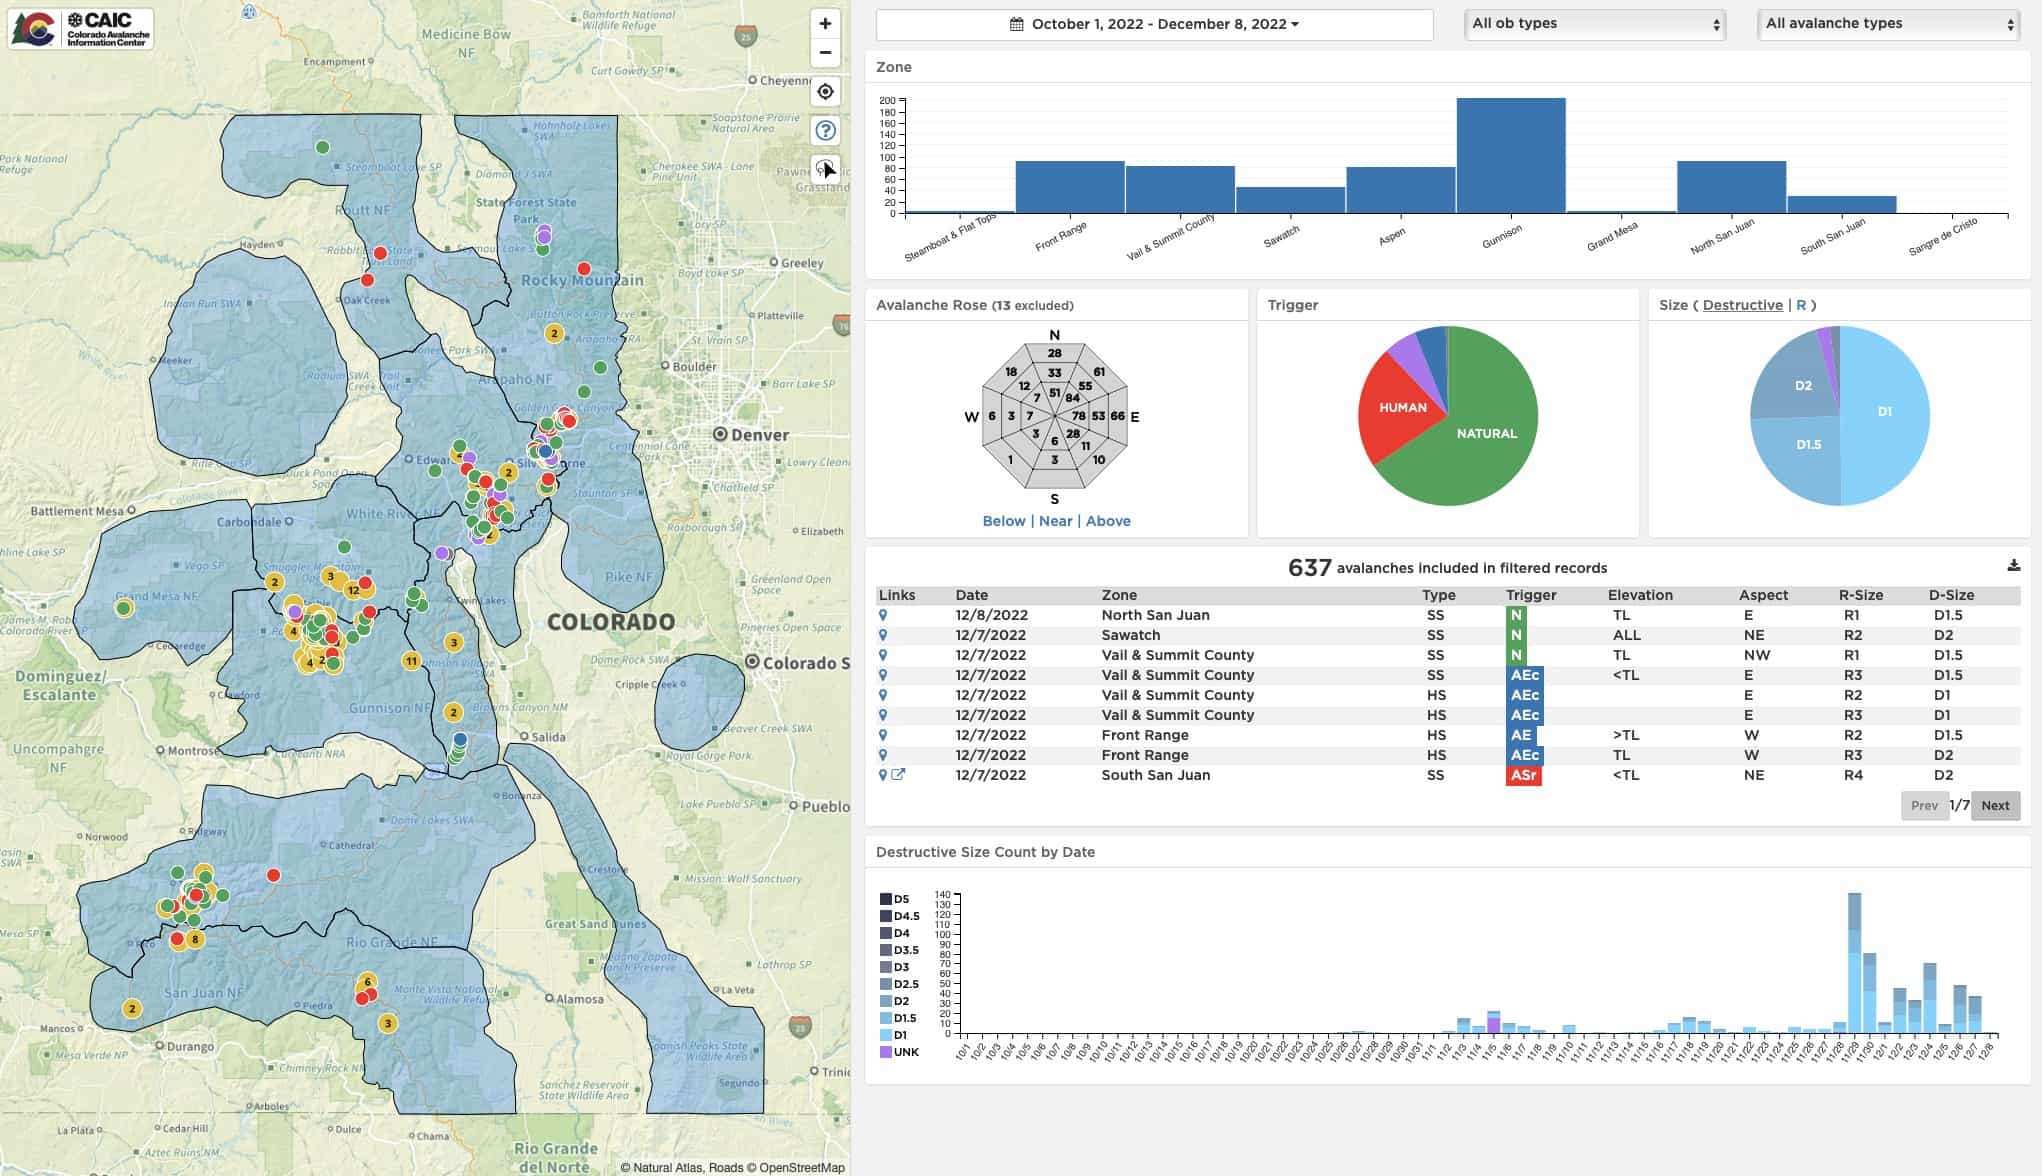Viewport: 2042px width, 1176px height.
Task: Zoom in on the map
Action: 825,24
